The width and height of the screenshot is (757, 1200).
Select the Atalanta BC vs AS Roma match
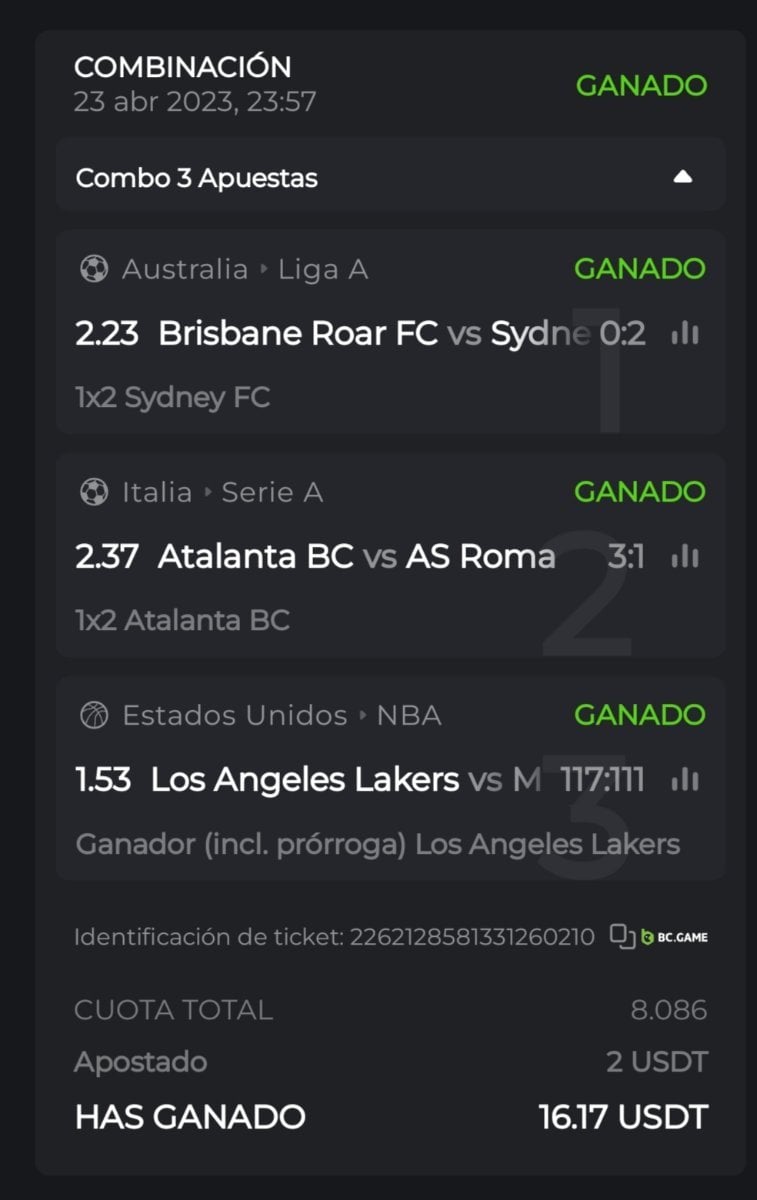coord(356,557)
